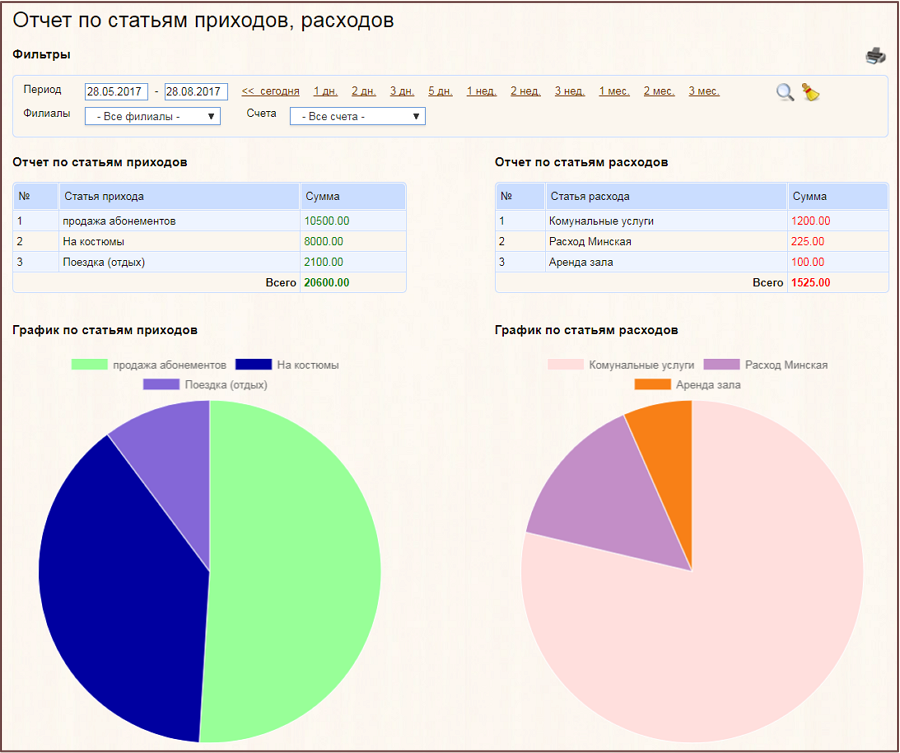Click the 100.00 expense amount
Viewport: 900px width, 753px height.
point(808,262)
